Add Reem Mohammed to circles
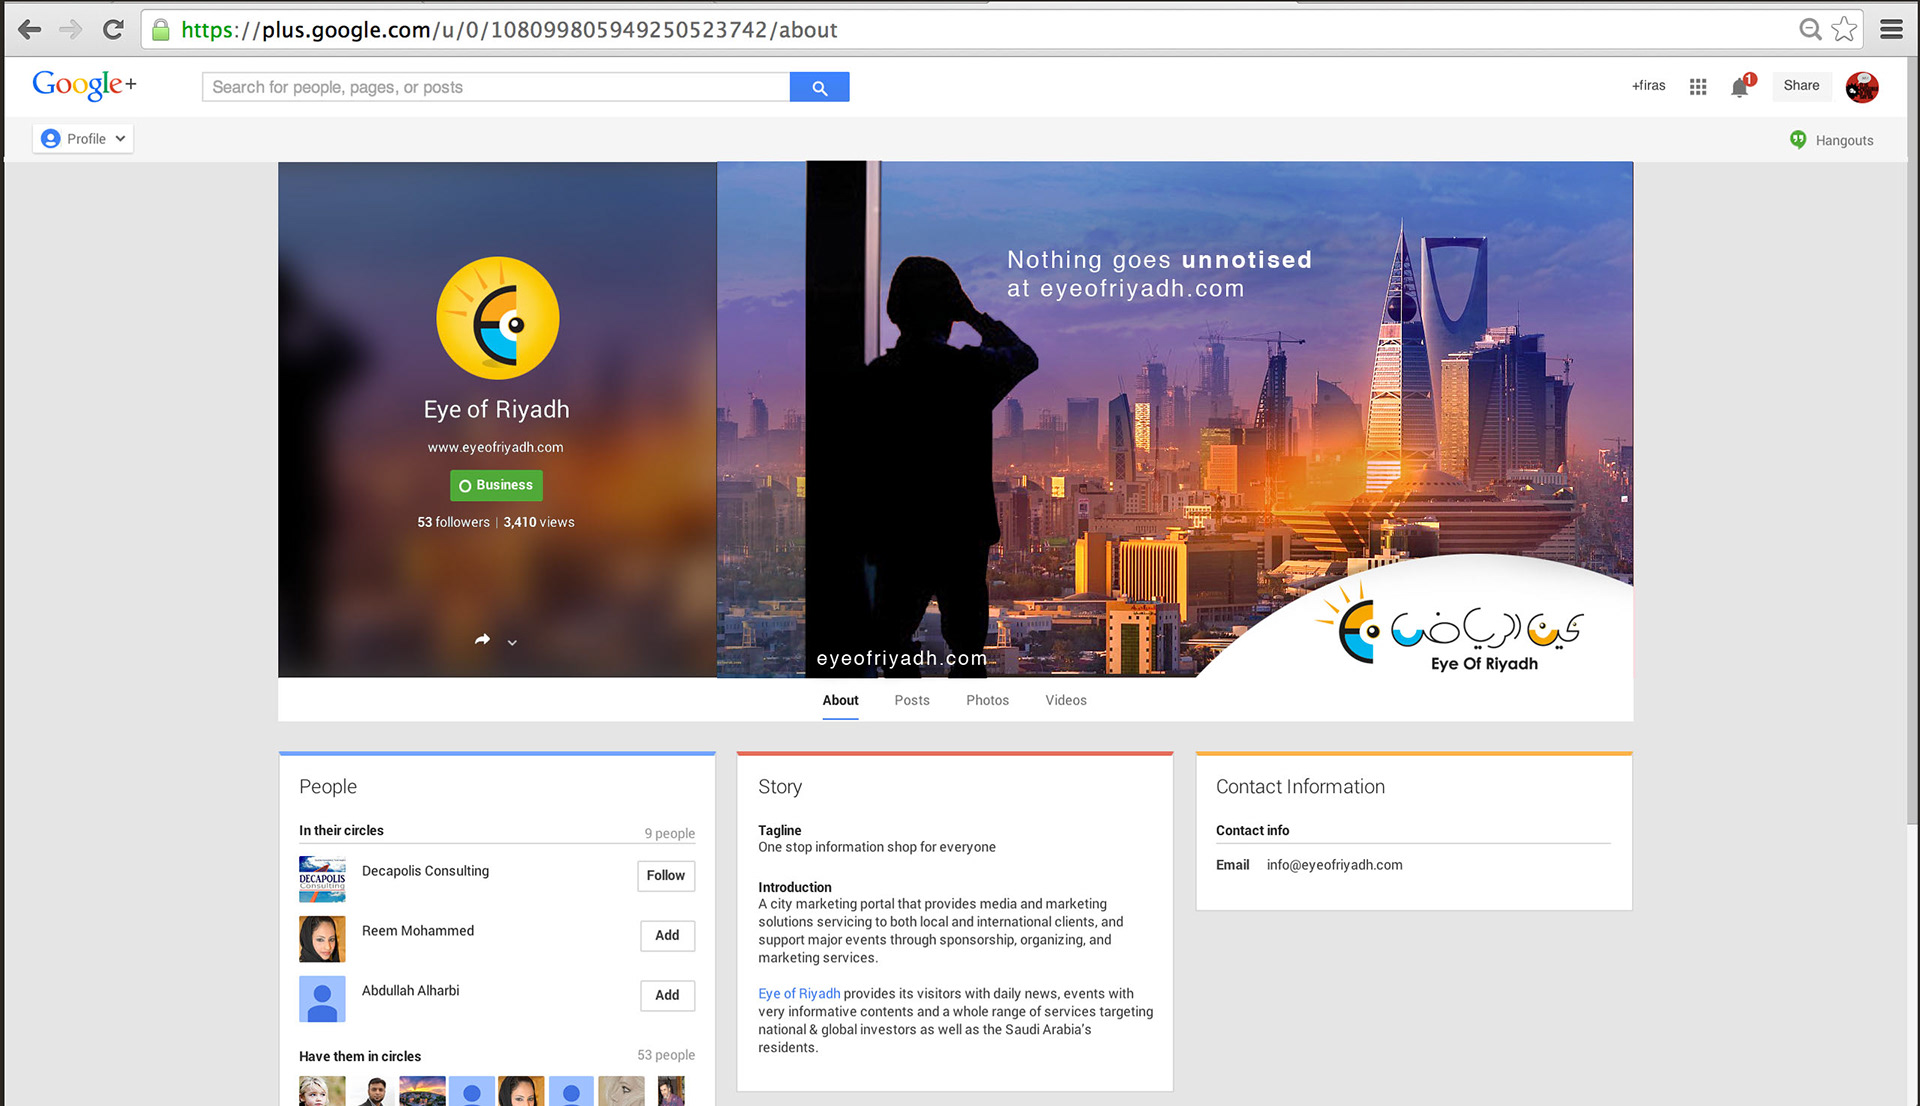The image size is (1920, 1106). pyautogui.click(x=667, y=936)
